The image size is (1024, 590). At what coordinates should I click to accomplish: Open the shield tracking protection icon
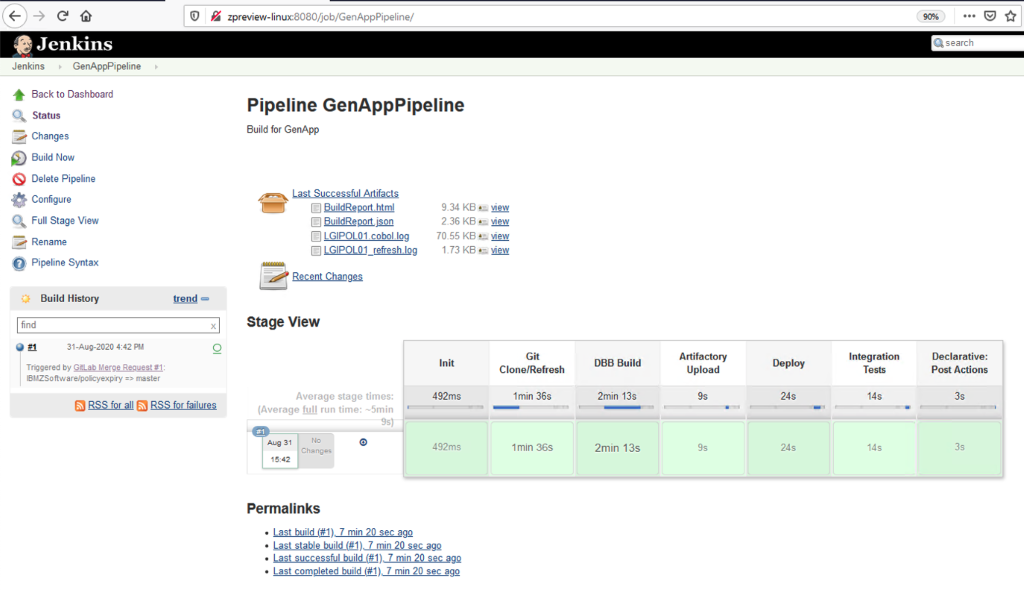click(x=195, y=16)
